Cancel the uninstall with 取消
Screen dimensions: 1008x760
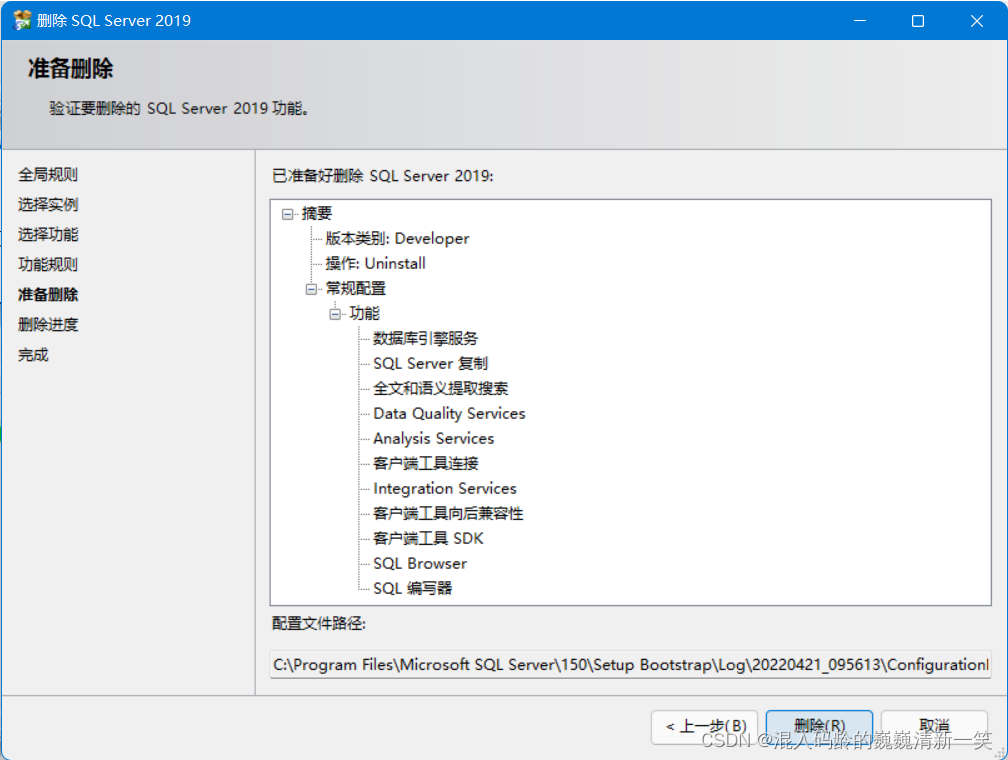[934, 727]
